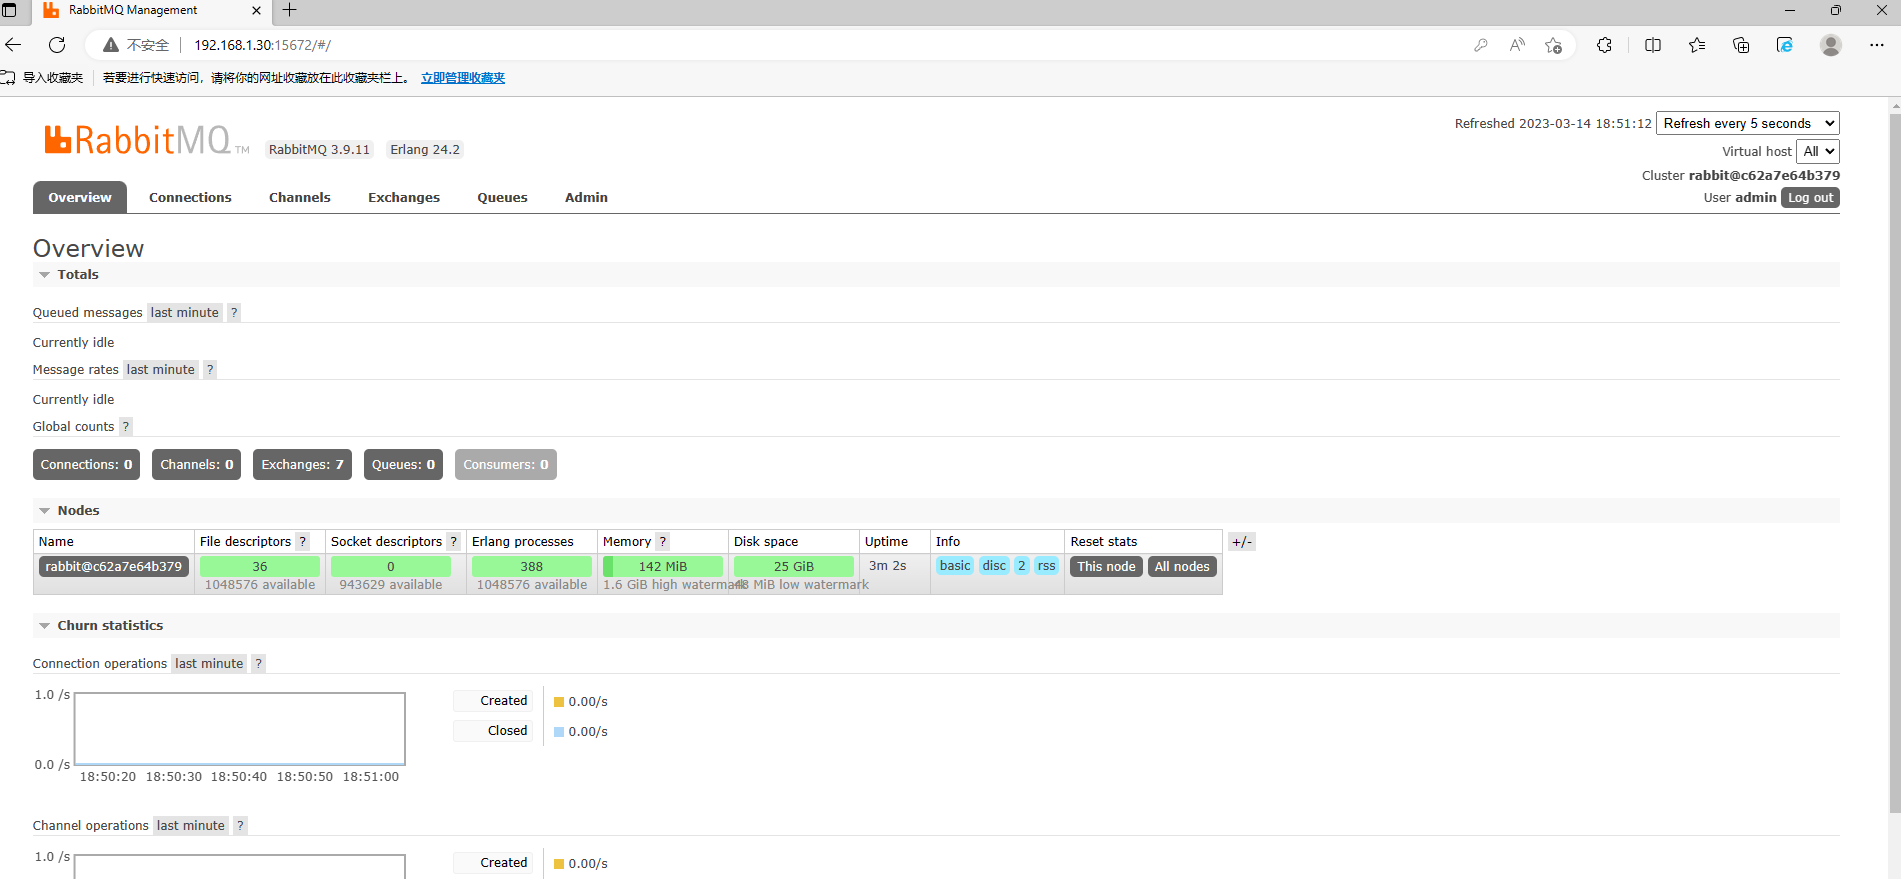Open browser extensions menu
The height and width of the screenshot is (879, 1901).
(x=1604, y=45)
